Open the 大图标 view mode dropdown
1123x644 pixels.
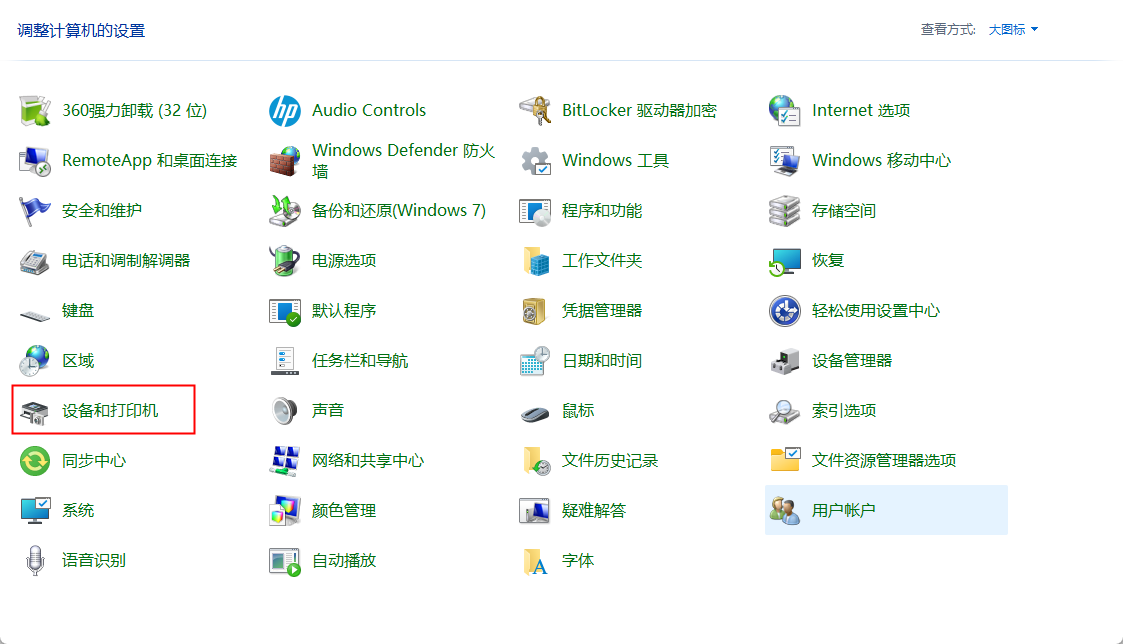tap(1011, 29)
